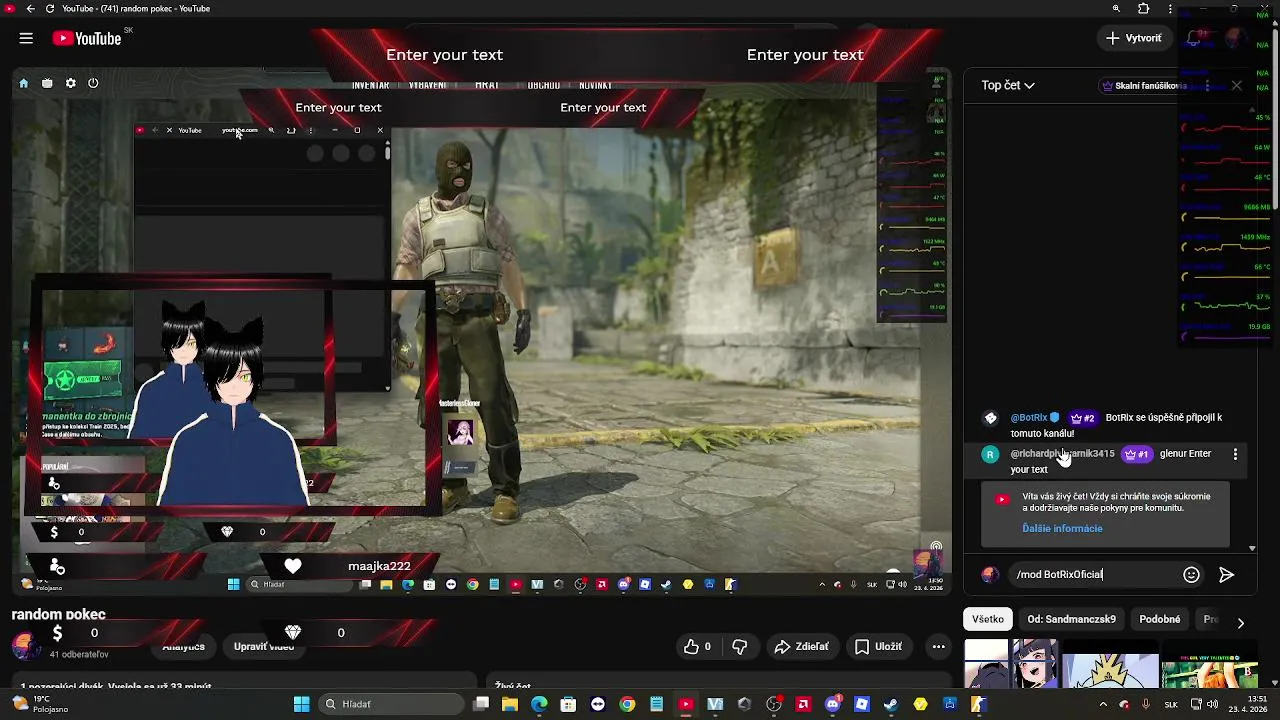The height and width of the screenshot is (720, 1280).
Task: Open File Explorer from the taskbar
Action: [510, 704]
